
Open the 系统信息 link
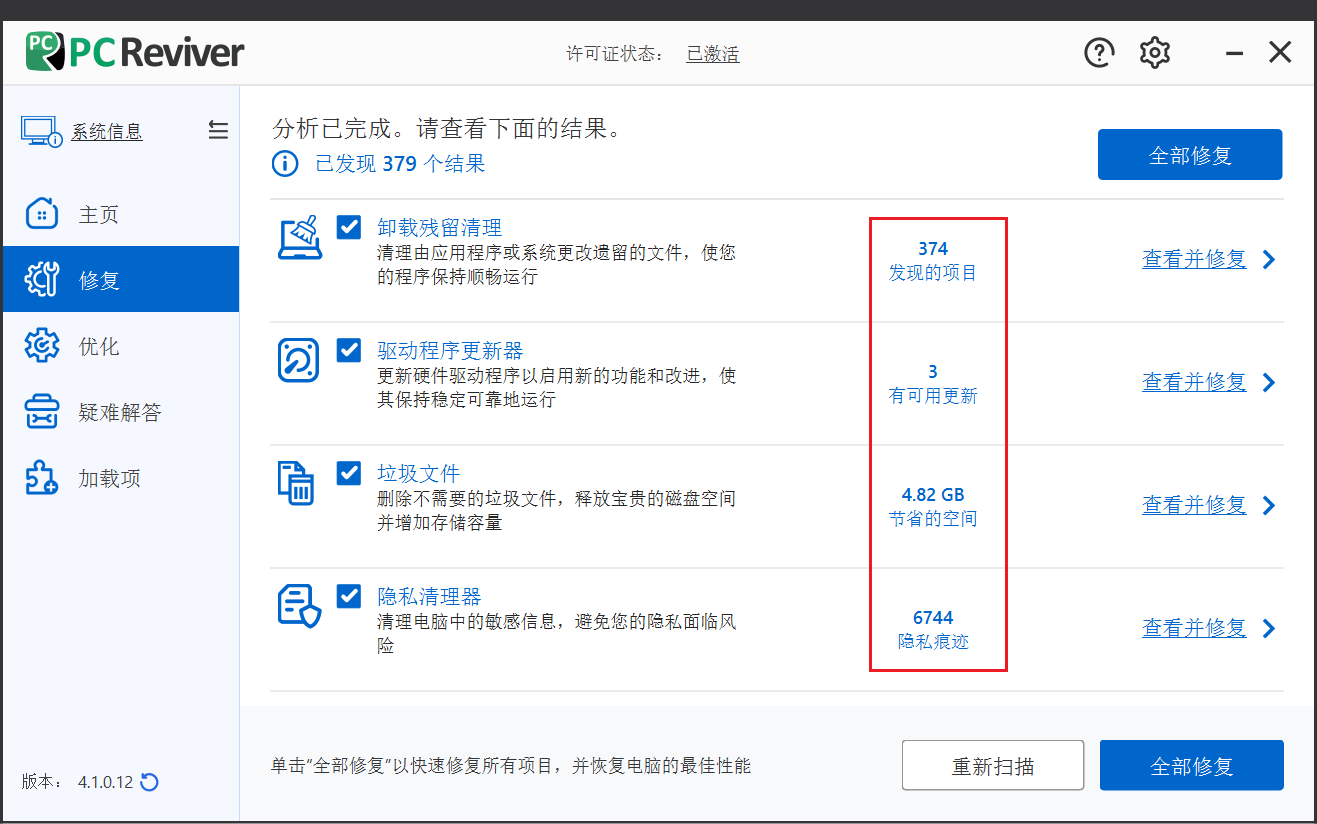107,131
